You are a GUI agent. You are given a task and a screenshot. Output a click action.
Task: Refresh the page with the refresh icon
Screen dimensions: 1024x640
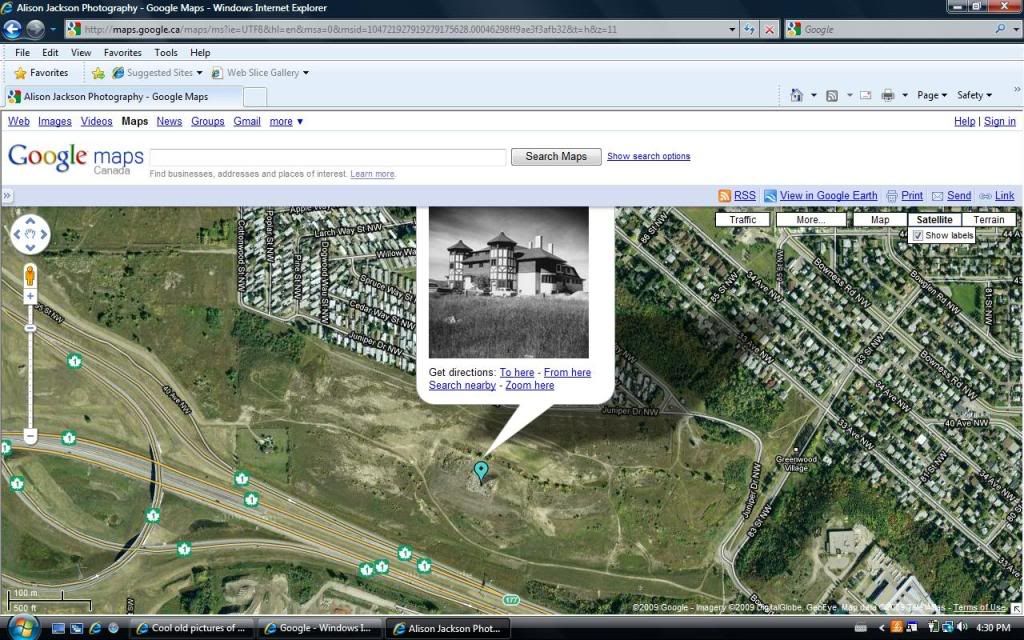point(749,29)
